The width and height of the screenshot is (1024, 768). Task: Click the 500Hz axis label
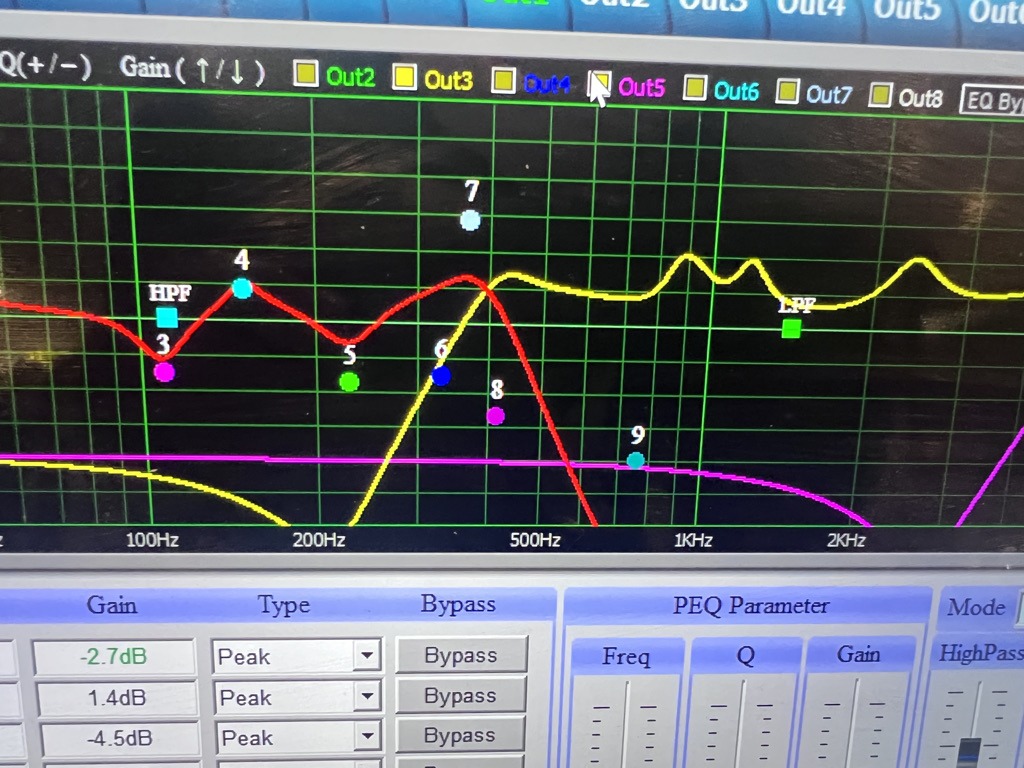click(x=536, y=540)
